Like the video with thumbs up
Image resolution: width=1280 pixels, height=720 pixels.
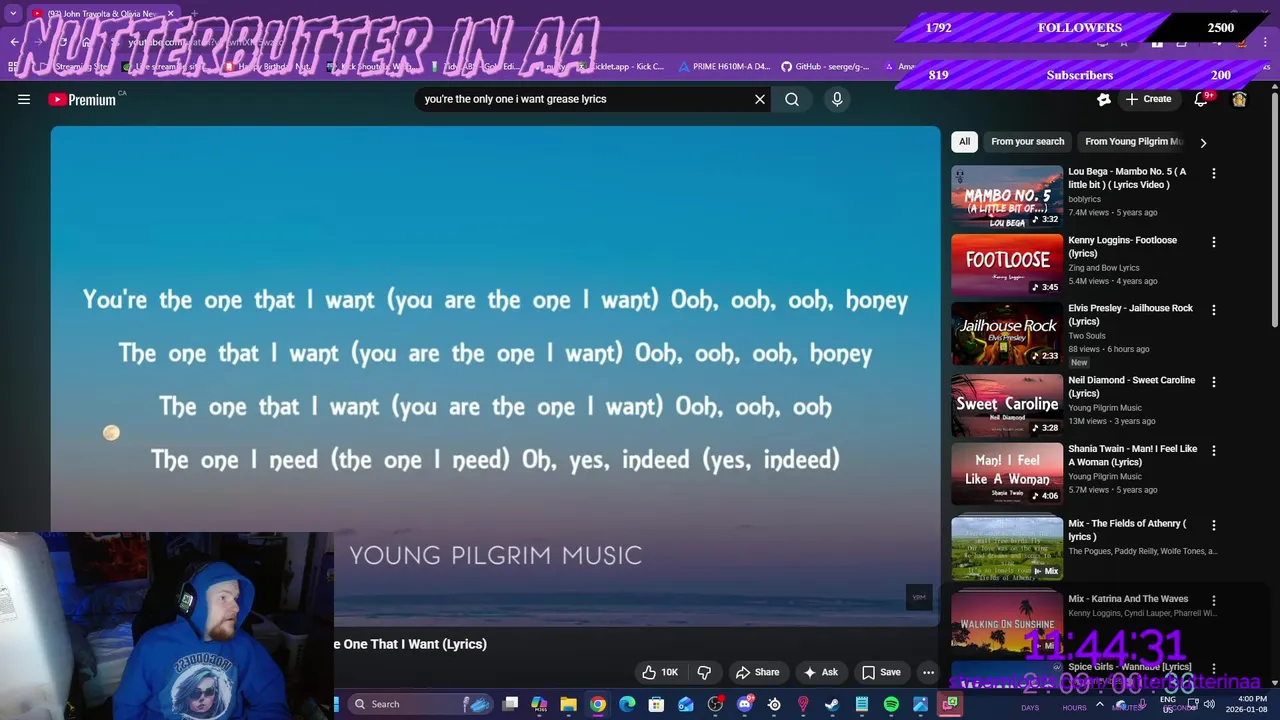click(x=660, y=672)
